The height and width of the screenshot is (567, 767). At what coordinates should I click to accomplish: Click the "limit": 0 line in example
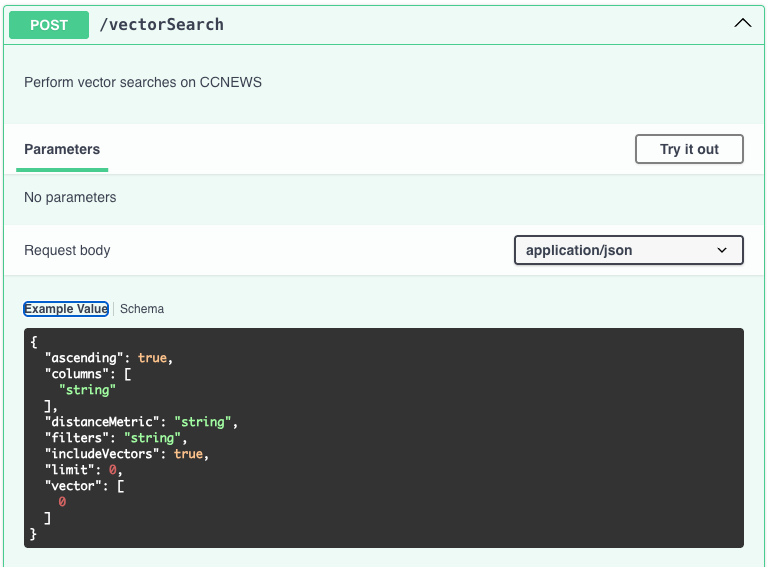click(x=83, y=470)
